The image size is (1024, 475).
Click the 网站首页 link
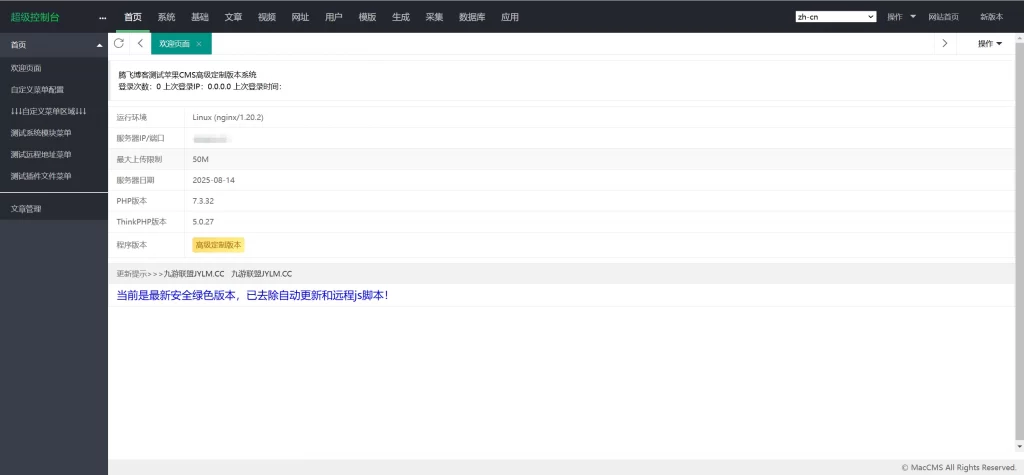coord(943,17)
